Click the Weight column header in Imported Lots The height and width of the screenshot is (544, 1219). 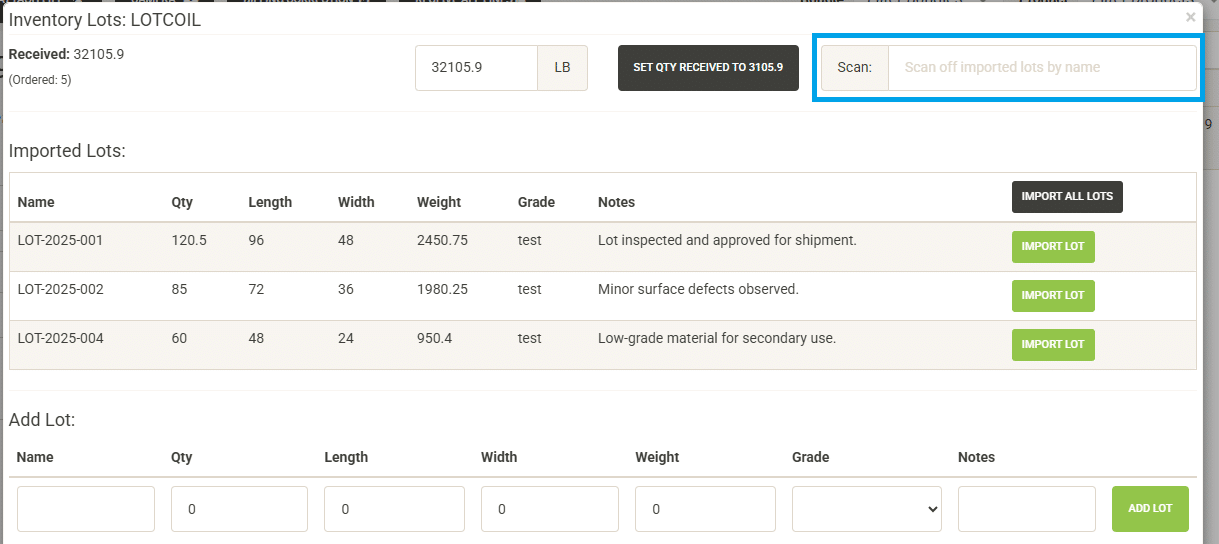click(439, 202)
